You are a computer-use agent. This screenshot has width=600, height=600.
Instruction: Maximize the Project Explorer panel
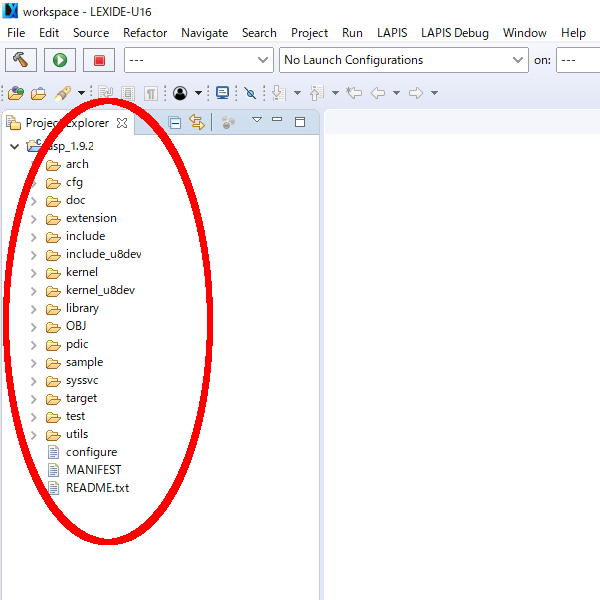tap(300, 122)
